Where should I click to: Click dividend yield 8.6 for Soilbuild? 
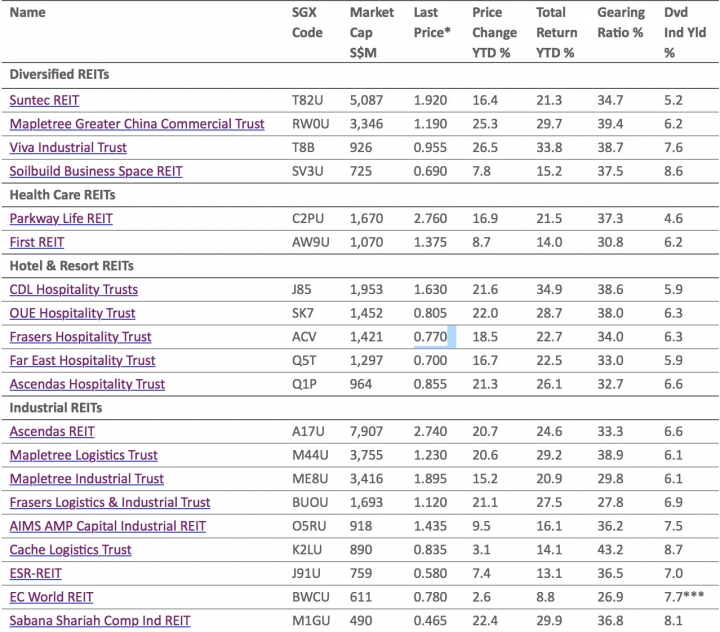pos(673,171)
